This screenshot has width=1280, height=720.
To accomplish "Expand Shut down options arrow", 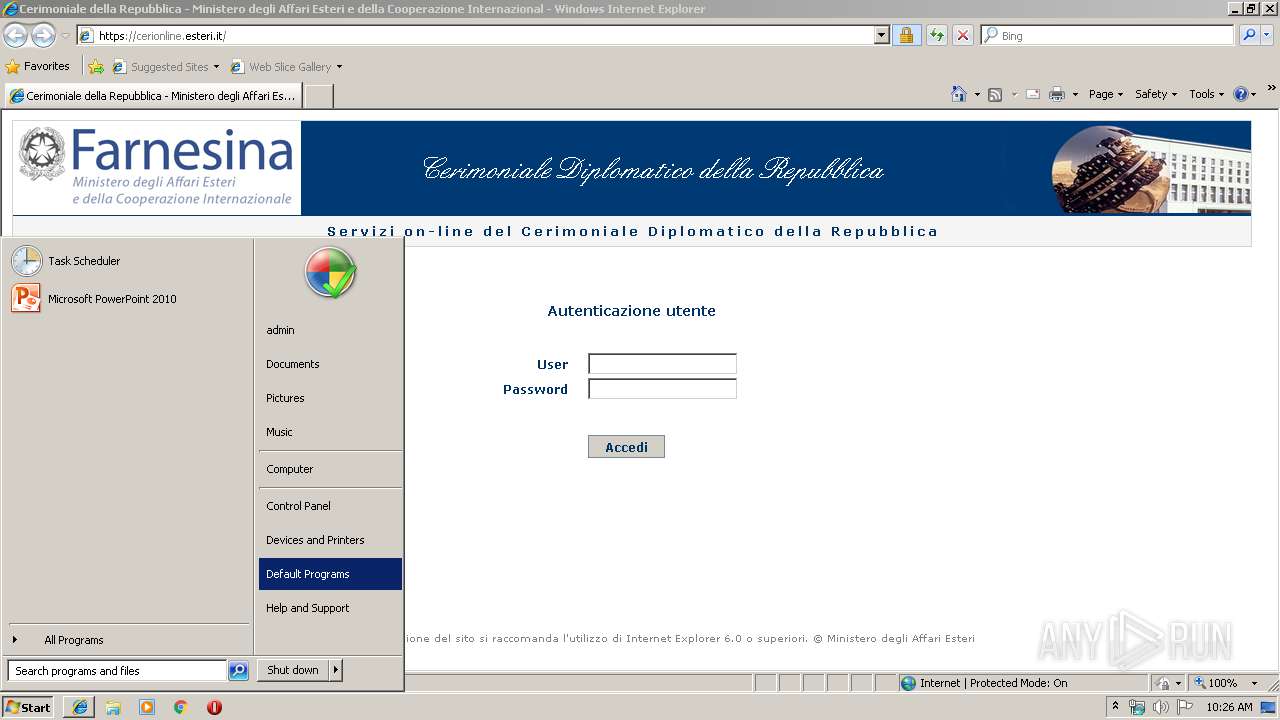I will 336,670.
